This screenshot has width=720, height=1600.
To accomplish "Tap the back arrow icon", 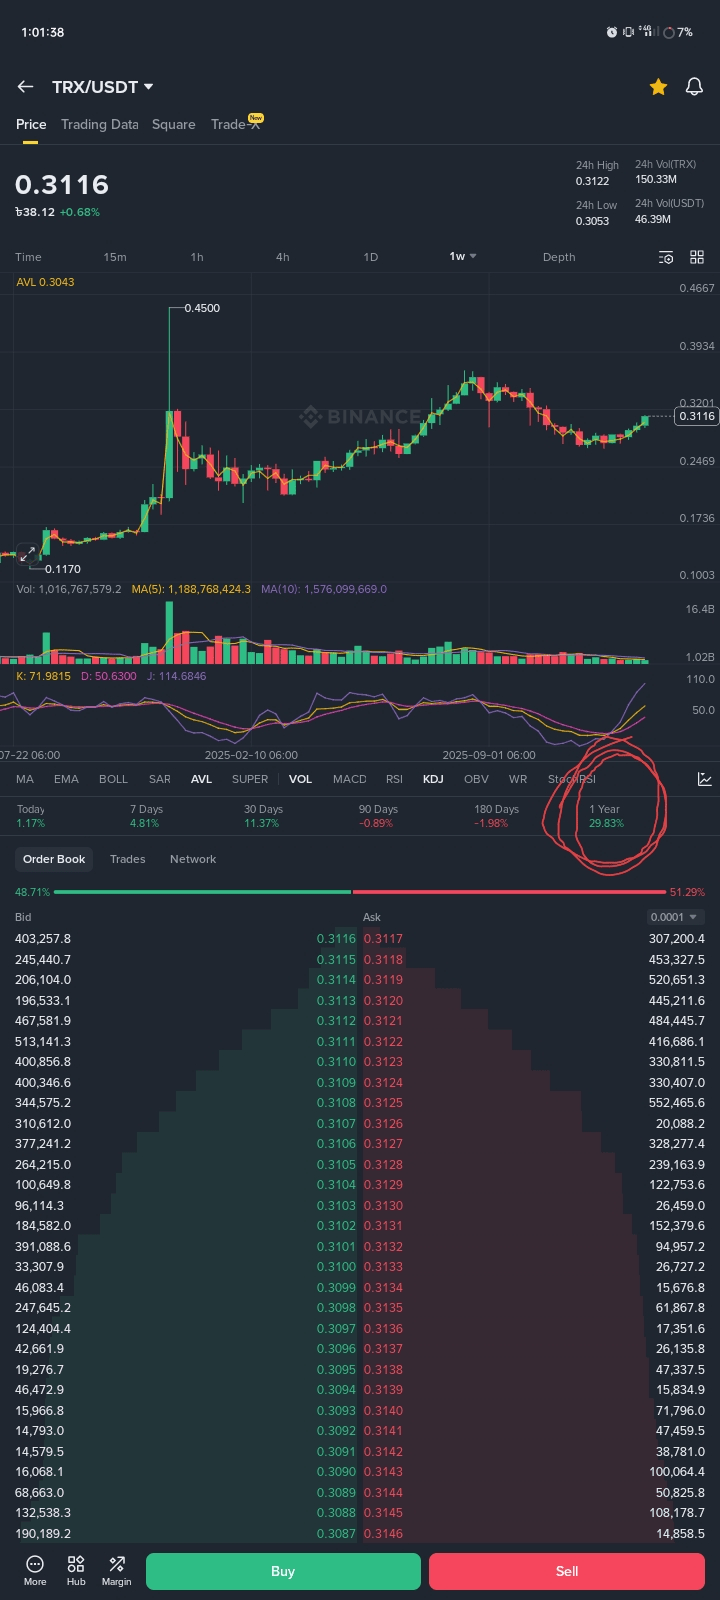I will tap(26, 87).
